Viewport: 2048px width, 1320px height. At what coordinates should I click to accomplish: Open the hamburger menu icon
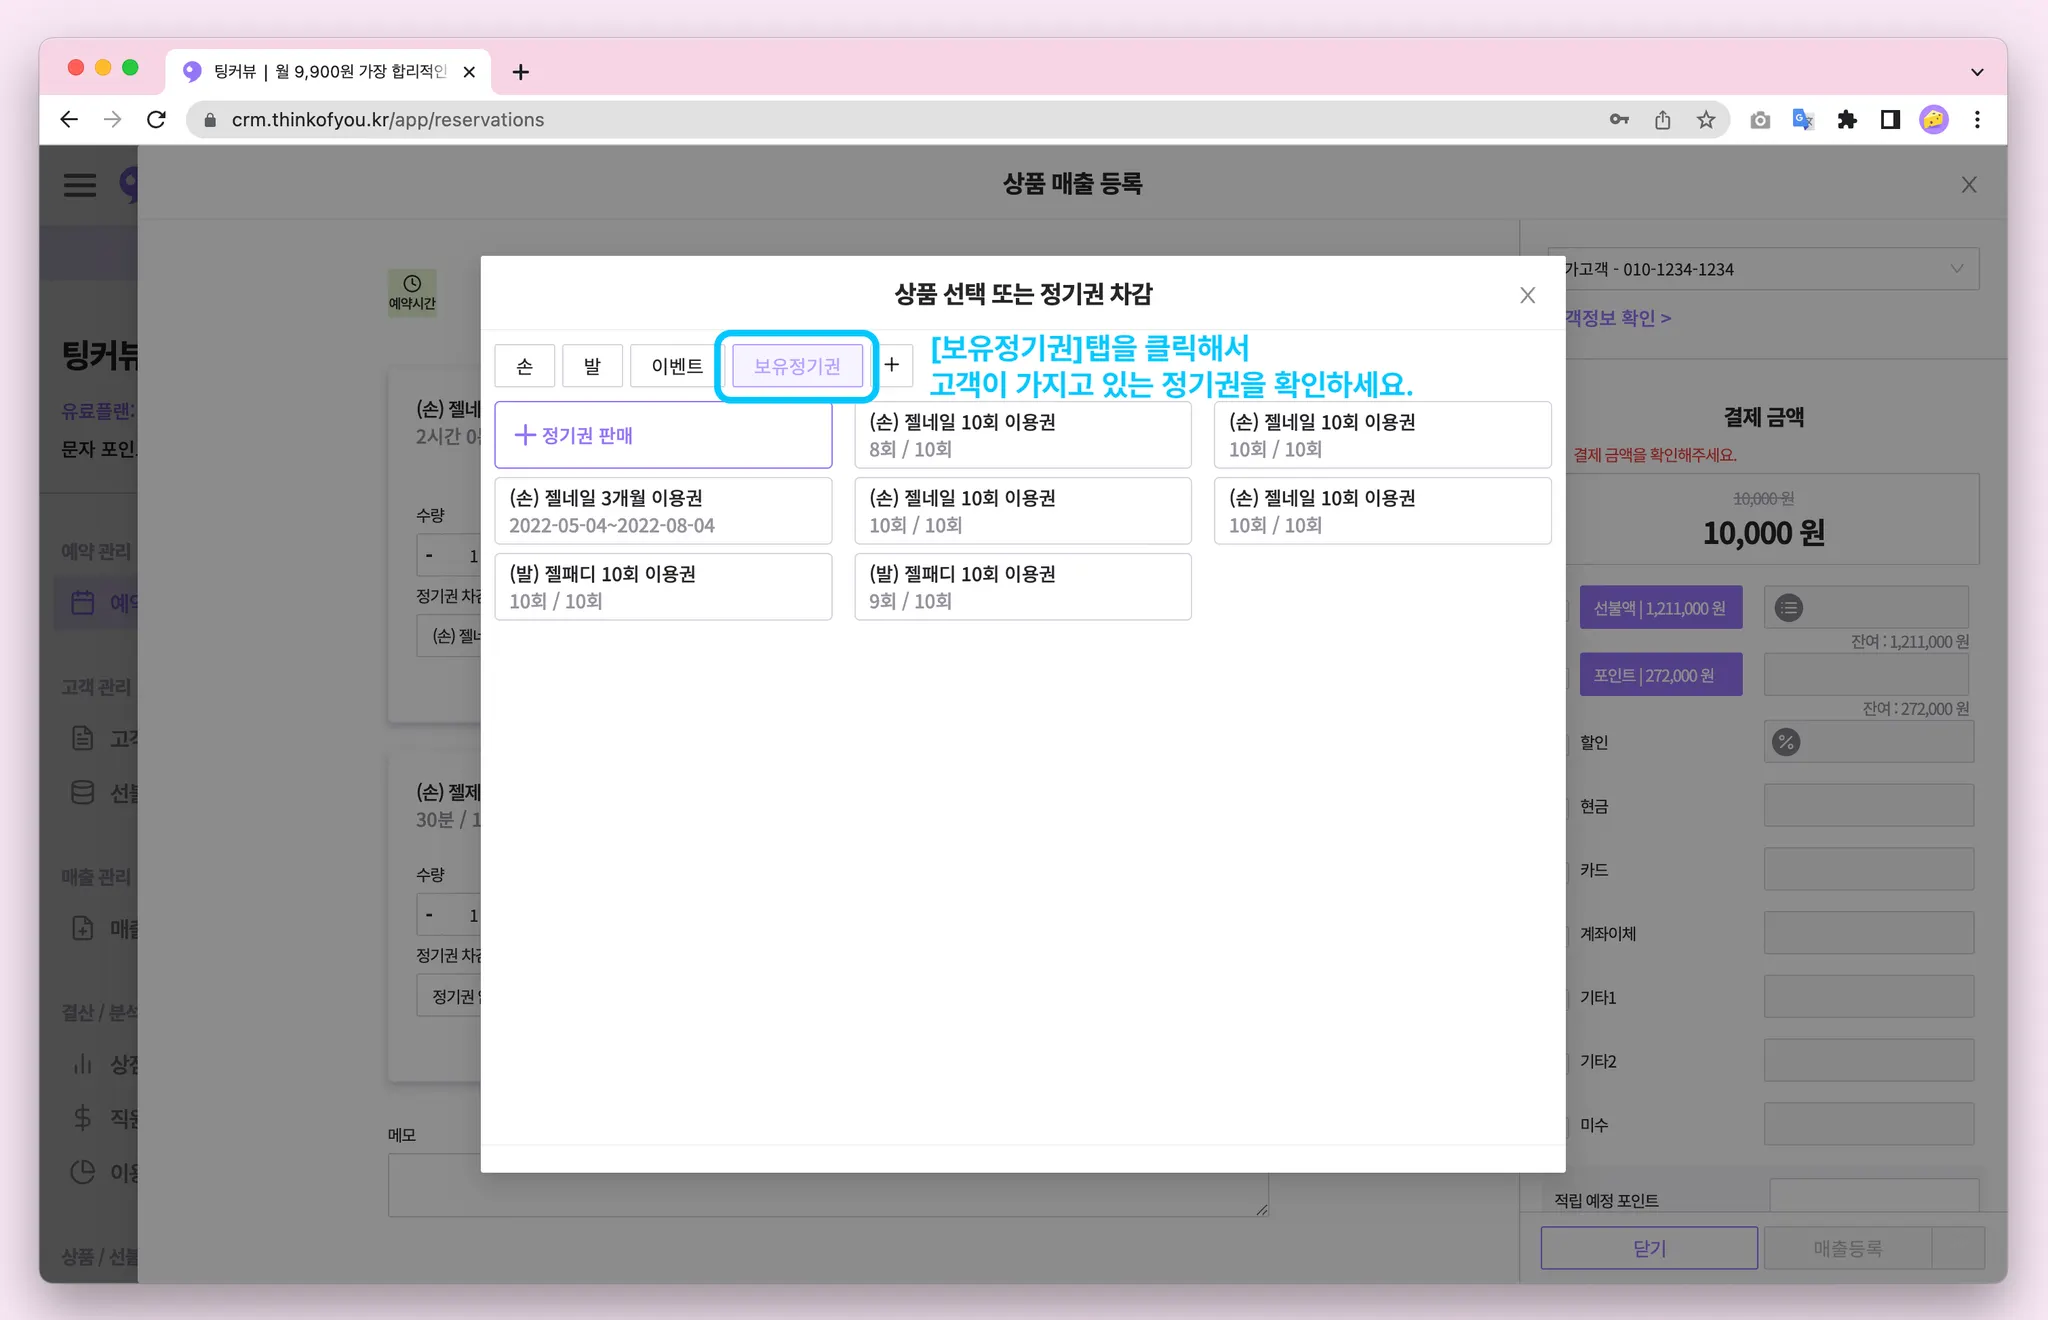pyautogui.click(x=80, y=185)
